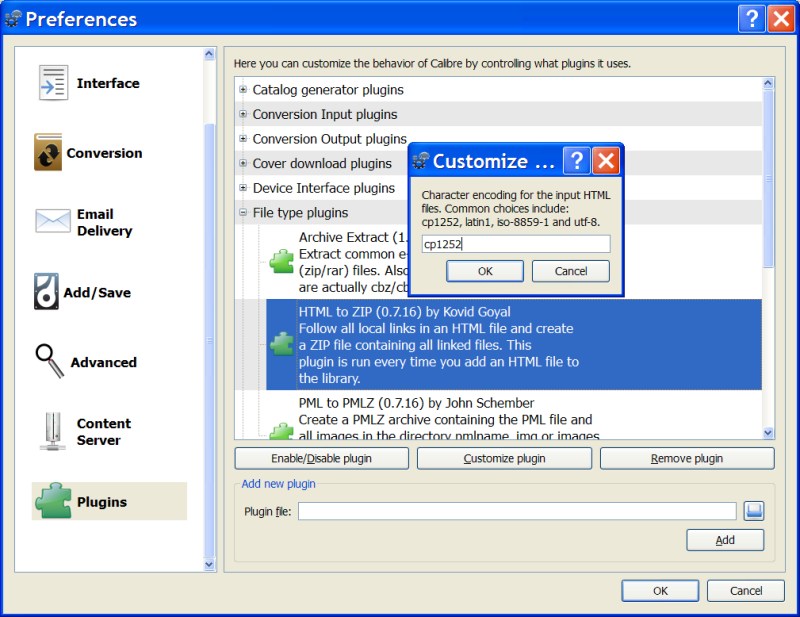Close the Customize dialog with red X
Screen dimensions: 800x617
coord(606,160)
